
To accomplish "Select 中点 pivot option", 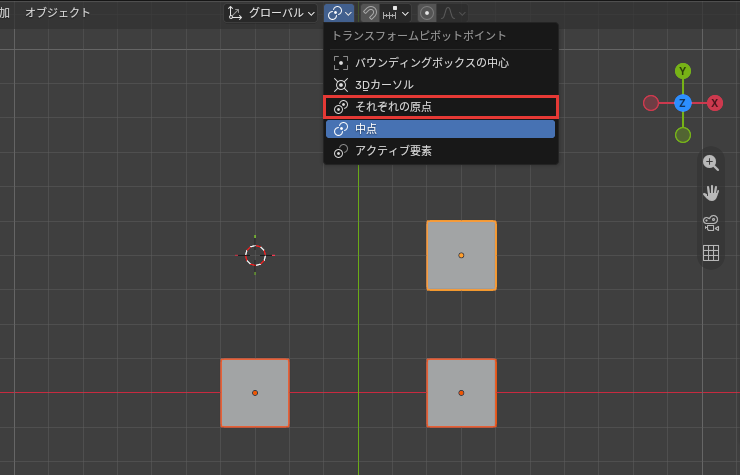I will 440,129.
